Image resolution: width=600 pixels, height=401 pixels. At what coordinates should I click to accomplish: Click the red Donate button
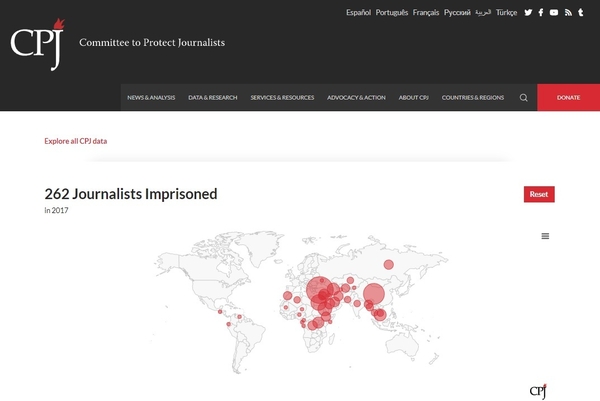coord(569,98)
